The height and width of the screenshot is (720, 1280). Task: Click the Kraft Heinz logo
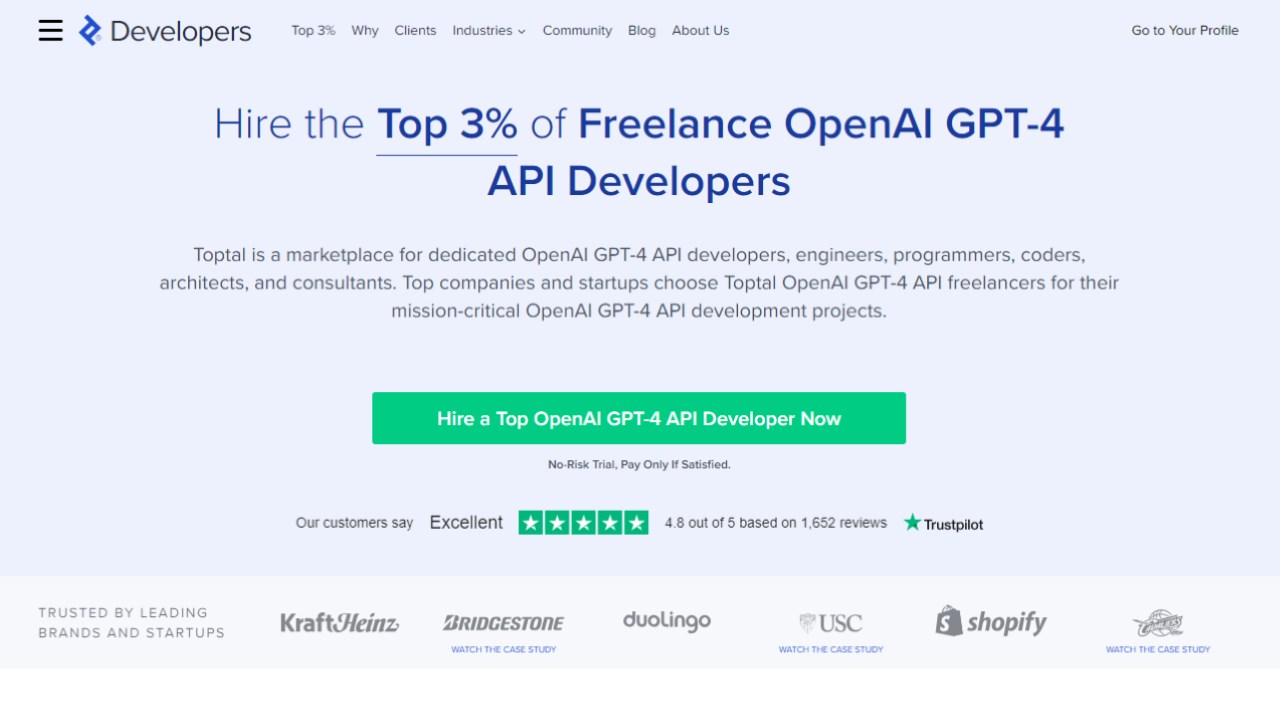coord(339,623)
